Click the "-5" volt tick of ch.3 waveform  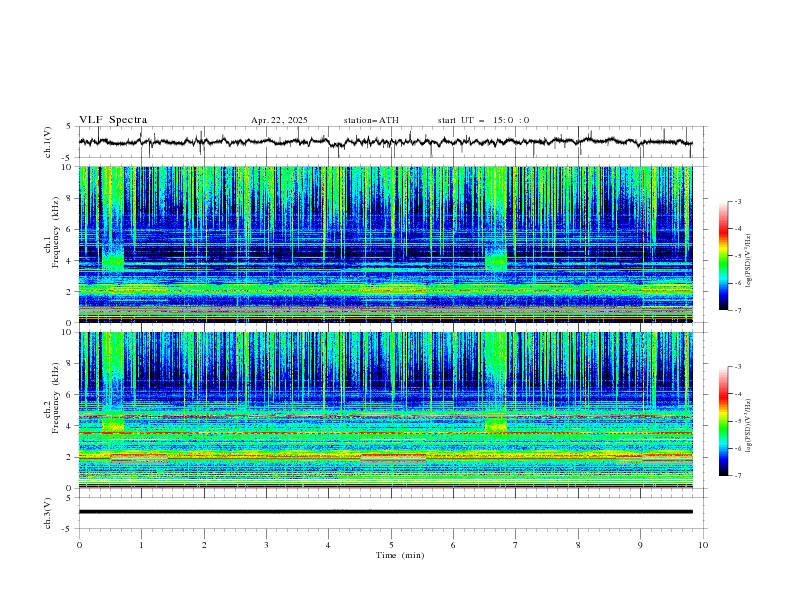coord(68,529)
